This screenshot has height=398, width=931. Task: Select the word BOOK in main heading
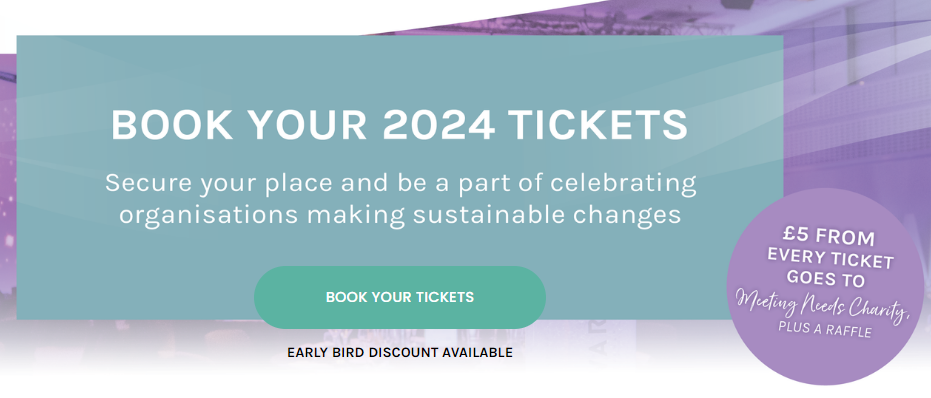click(172, 125)
